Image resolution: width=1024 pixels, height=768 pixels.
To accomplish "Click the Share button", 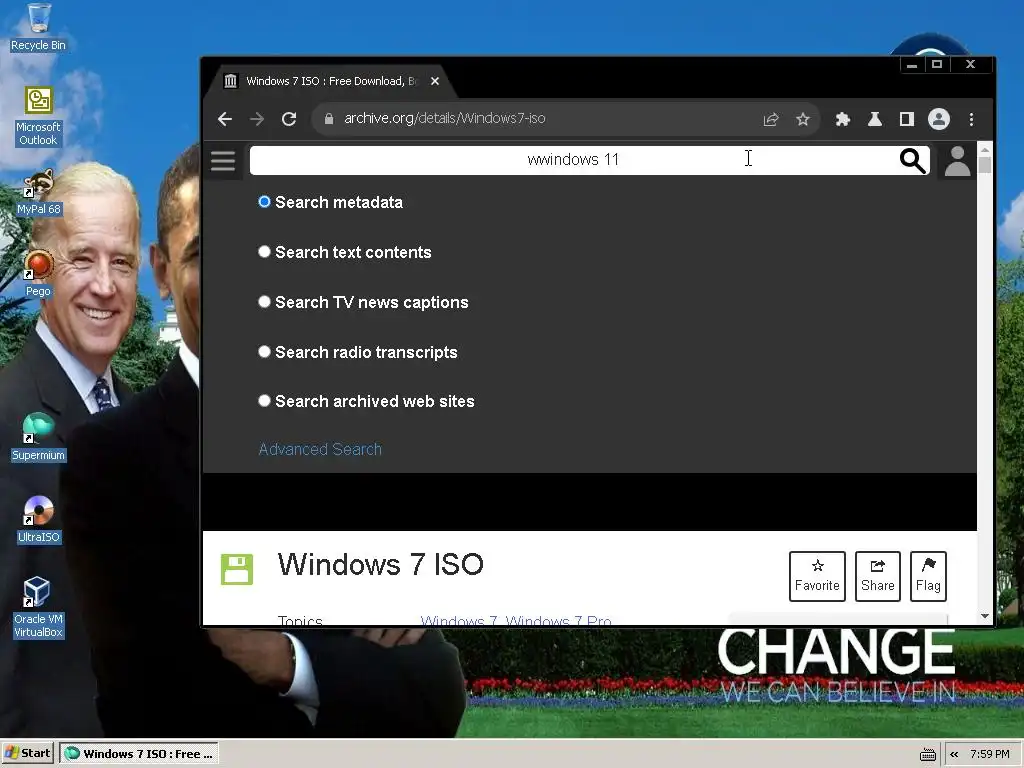I will coord(878,576).
